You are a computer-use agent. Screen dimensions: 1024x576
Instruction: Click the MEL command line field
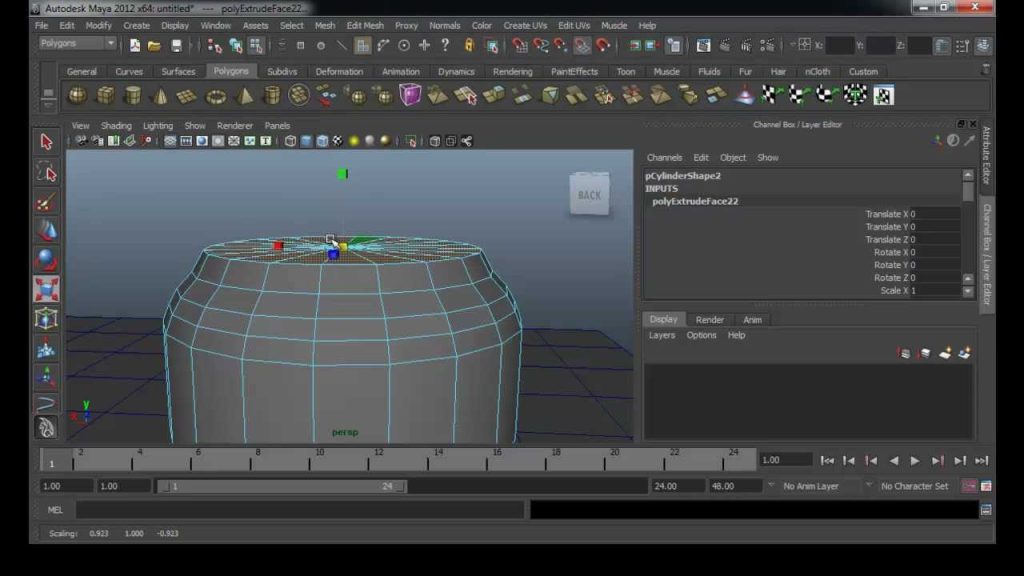300,510
